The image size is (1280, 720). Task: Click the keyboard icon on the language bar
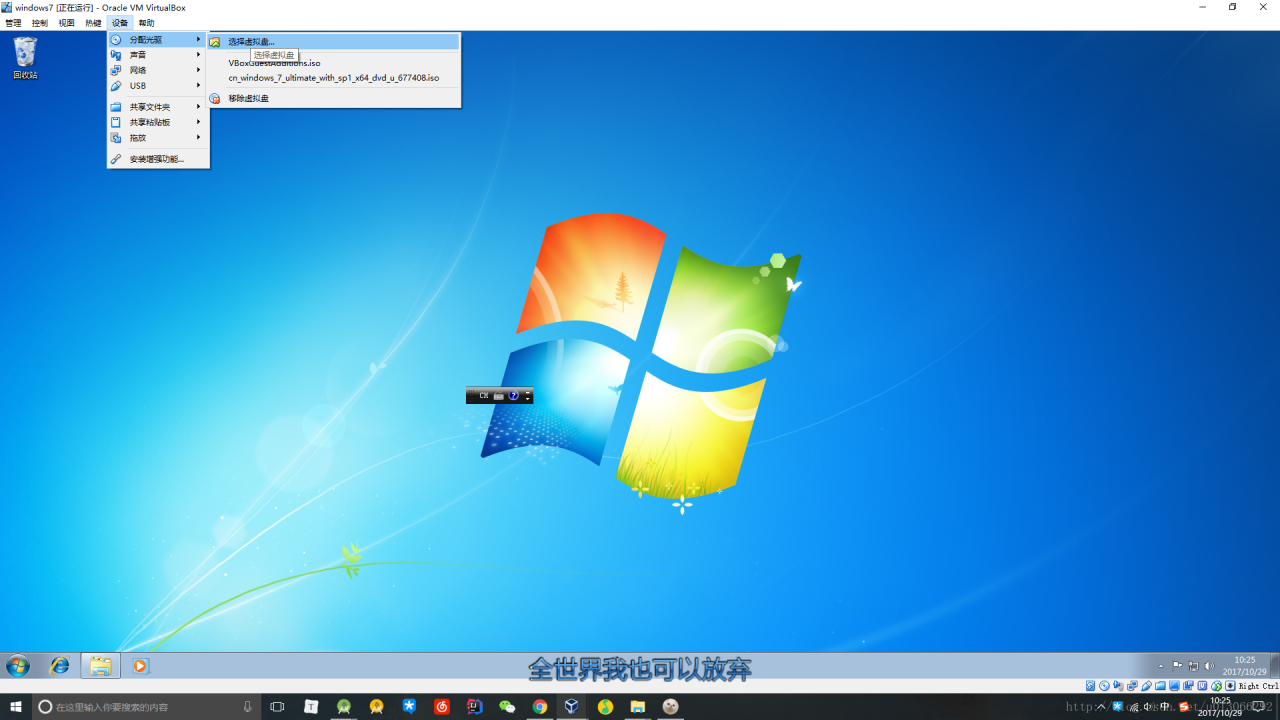tap(499, 396)
